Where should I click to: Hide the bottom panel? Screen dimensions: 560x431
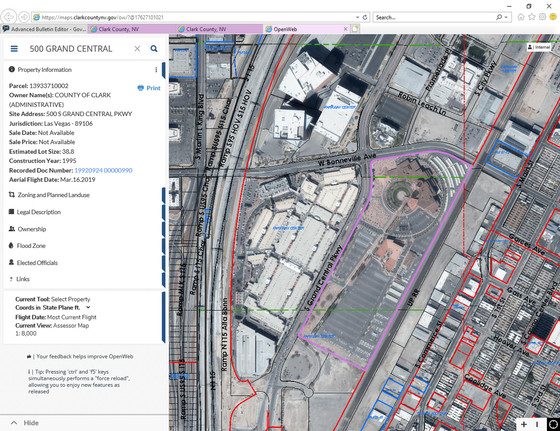[31, 423]
